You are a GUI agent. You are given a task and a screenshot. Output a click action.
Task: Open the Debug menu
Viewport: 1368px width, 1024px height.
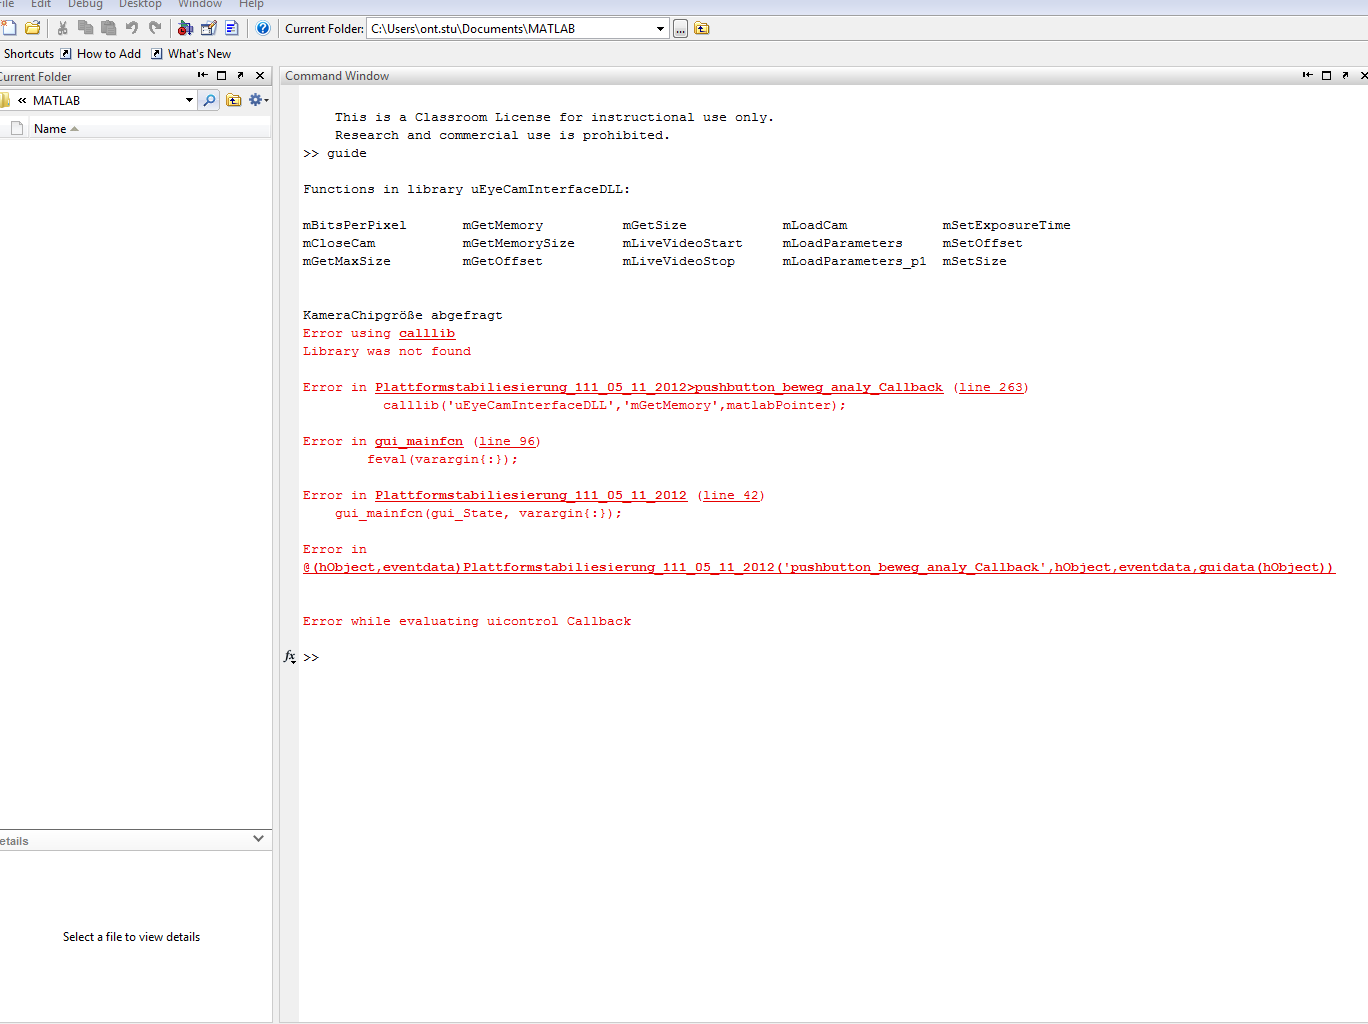coord(85,5)
